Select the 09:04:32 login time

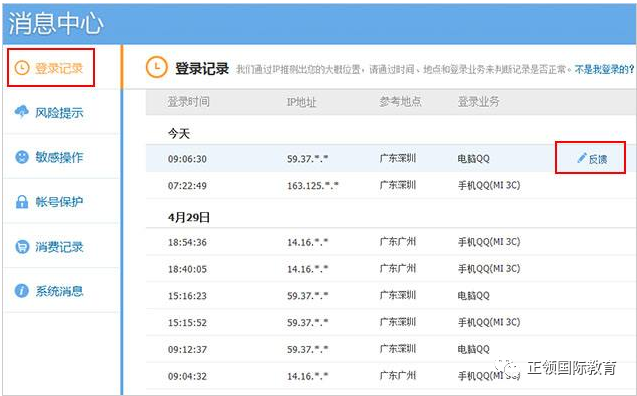click(187, 376)
